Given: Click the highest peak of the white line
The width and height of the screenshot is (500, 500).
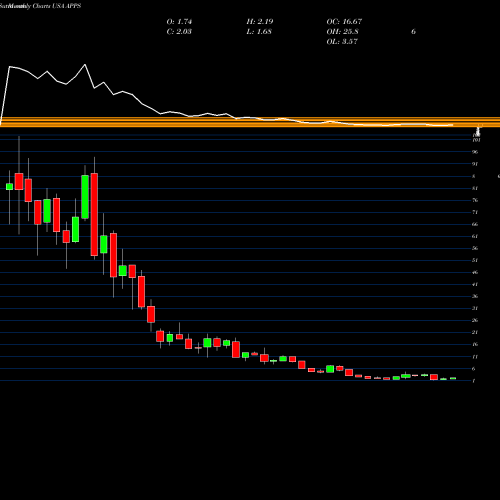Looking at the screenshot, I should tap(85, 64).
